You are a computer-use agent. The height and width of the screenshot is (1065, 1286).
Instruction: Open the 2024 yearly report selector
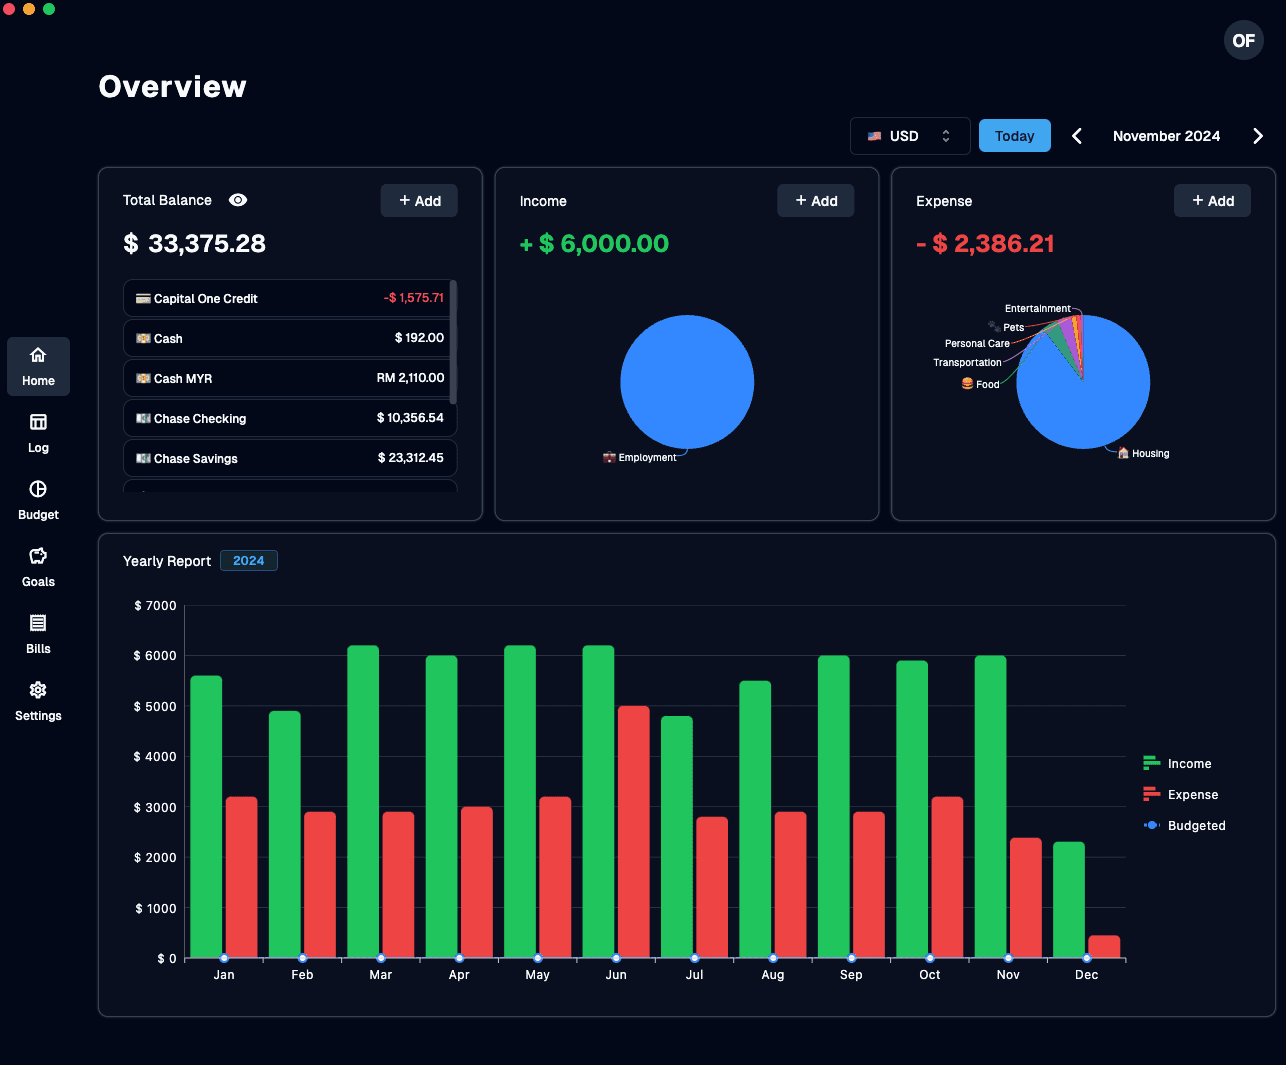point(249,561)
